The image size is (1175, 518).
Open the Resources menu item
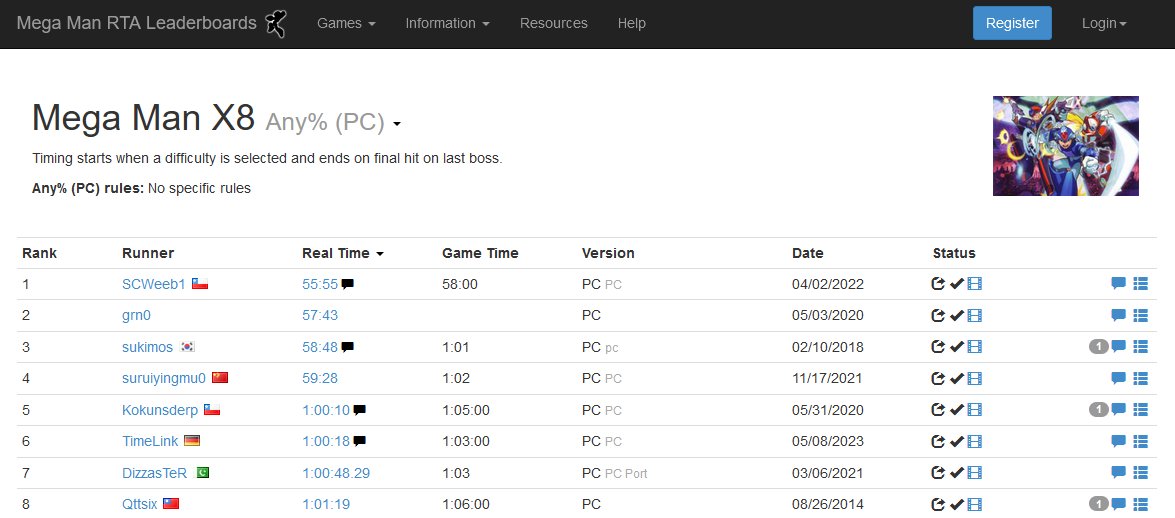pyautogui.click(x=554, y=24)
